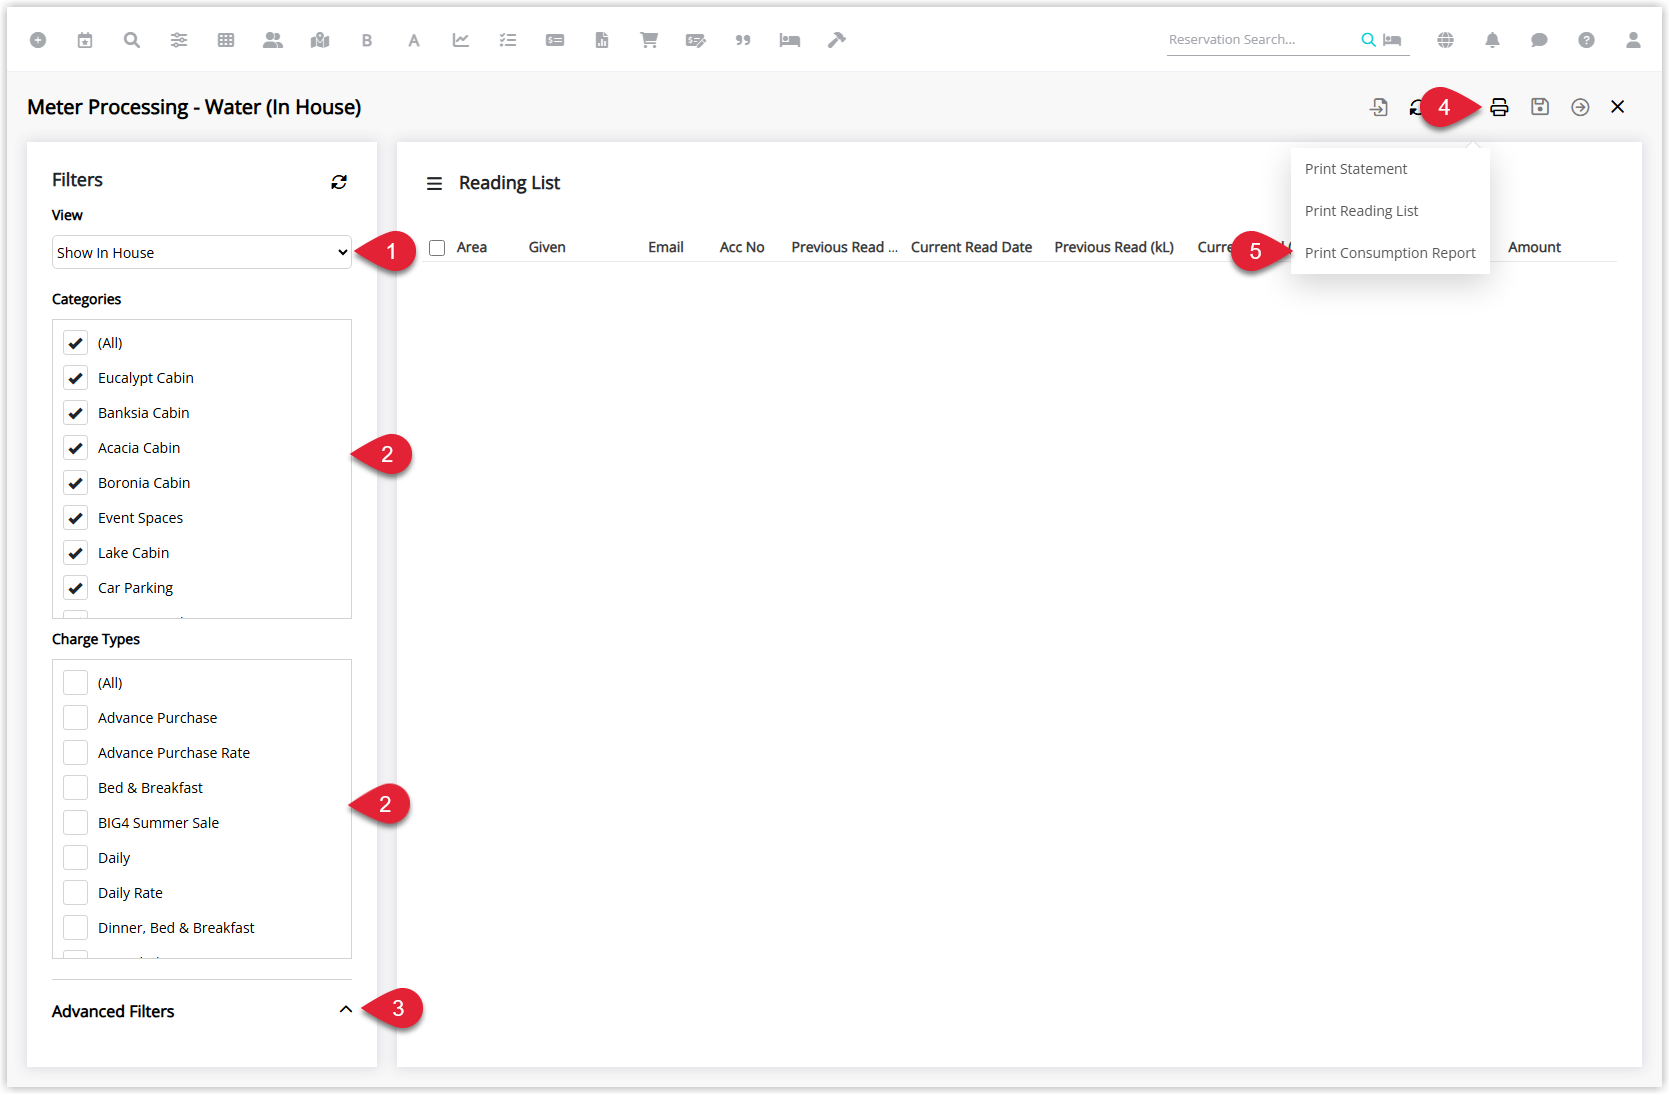The image size is (1670, 1095).
Task: Uncheck the Car Parking category
Action: pos(76,588)
